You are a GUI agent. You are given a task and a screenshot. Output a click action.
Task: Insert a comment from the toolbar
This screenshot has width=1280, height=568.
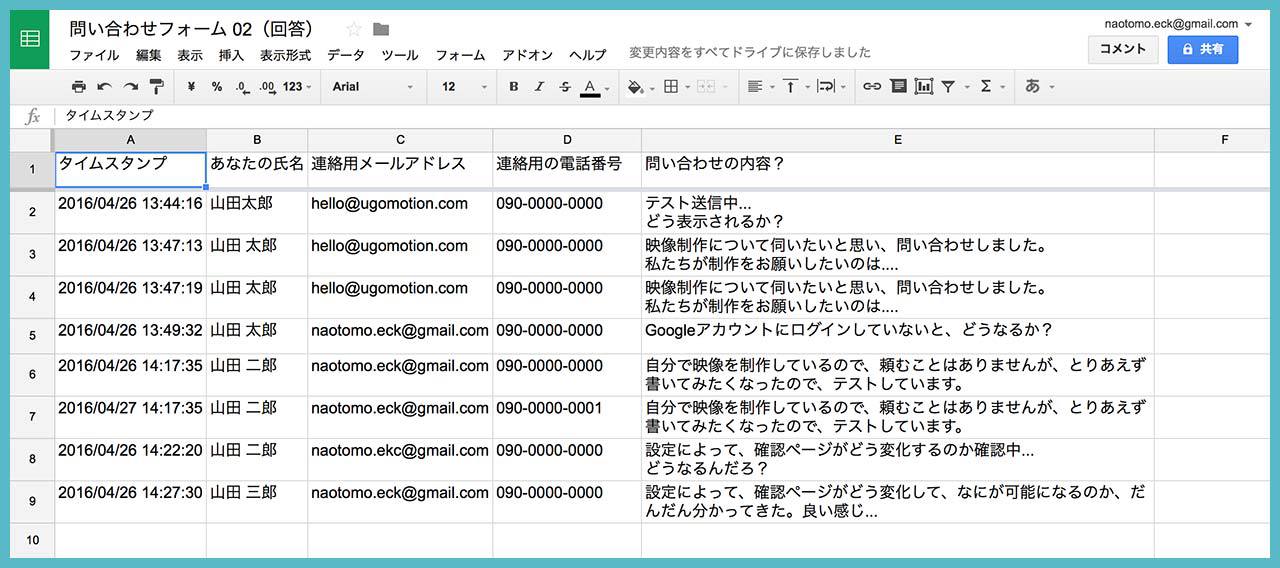pos(898,87)
